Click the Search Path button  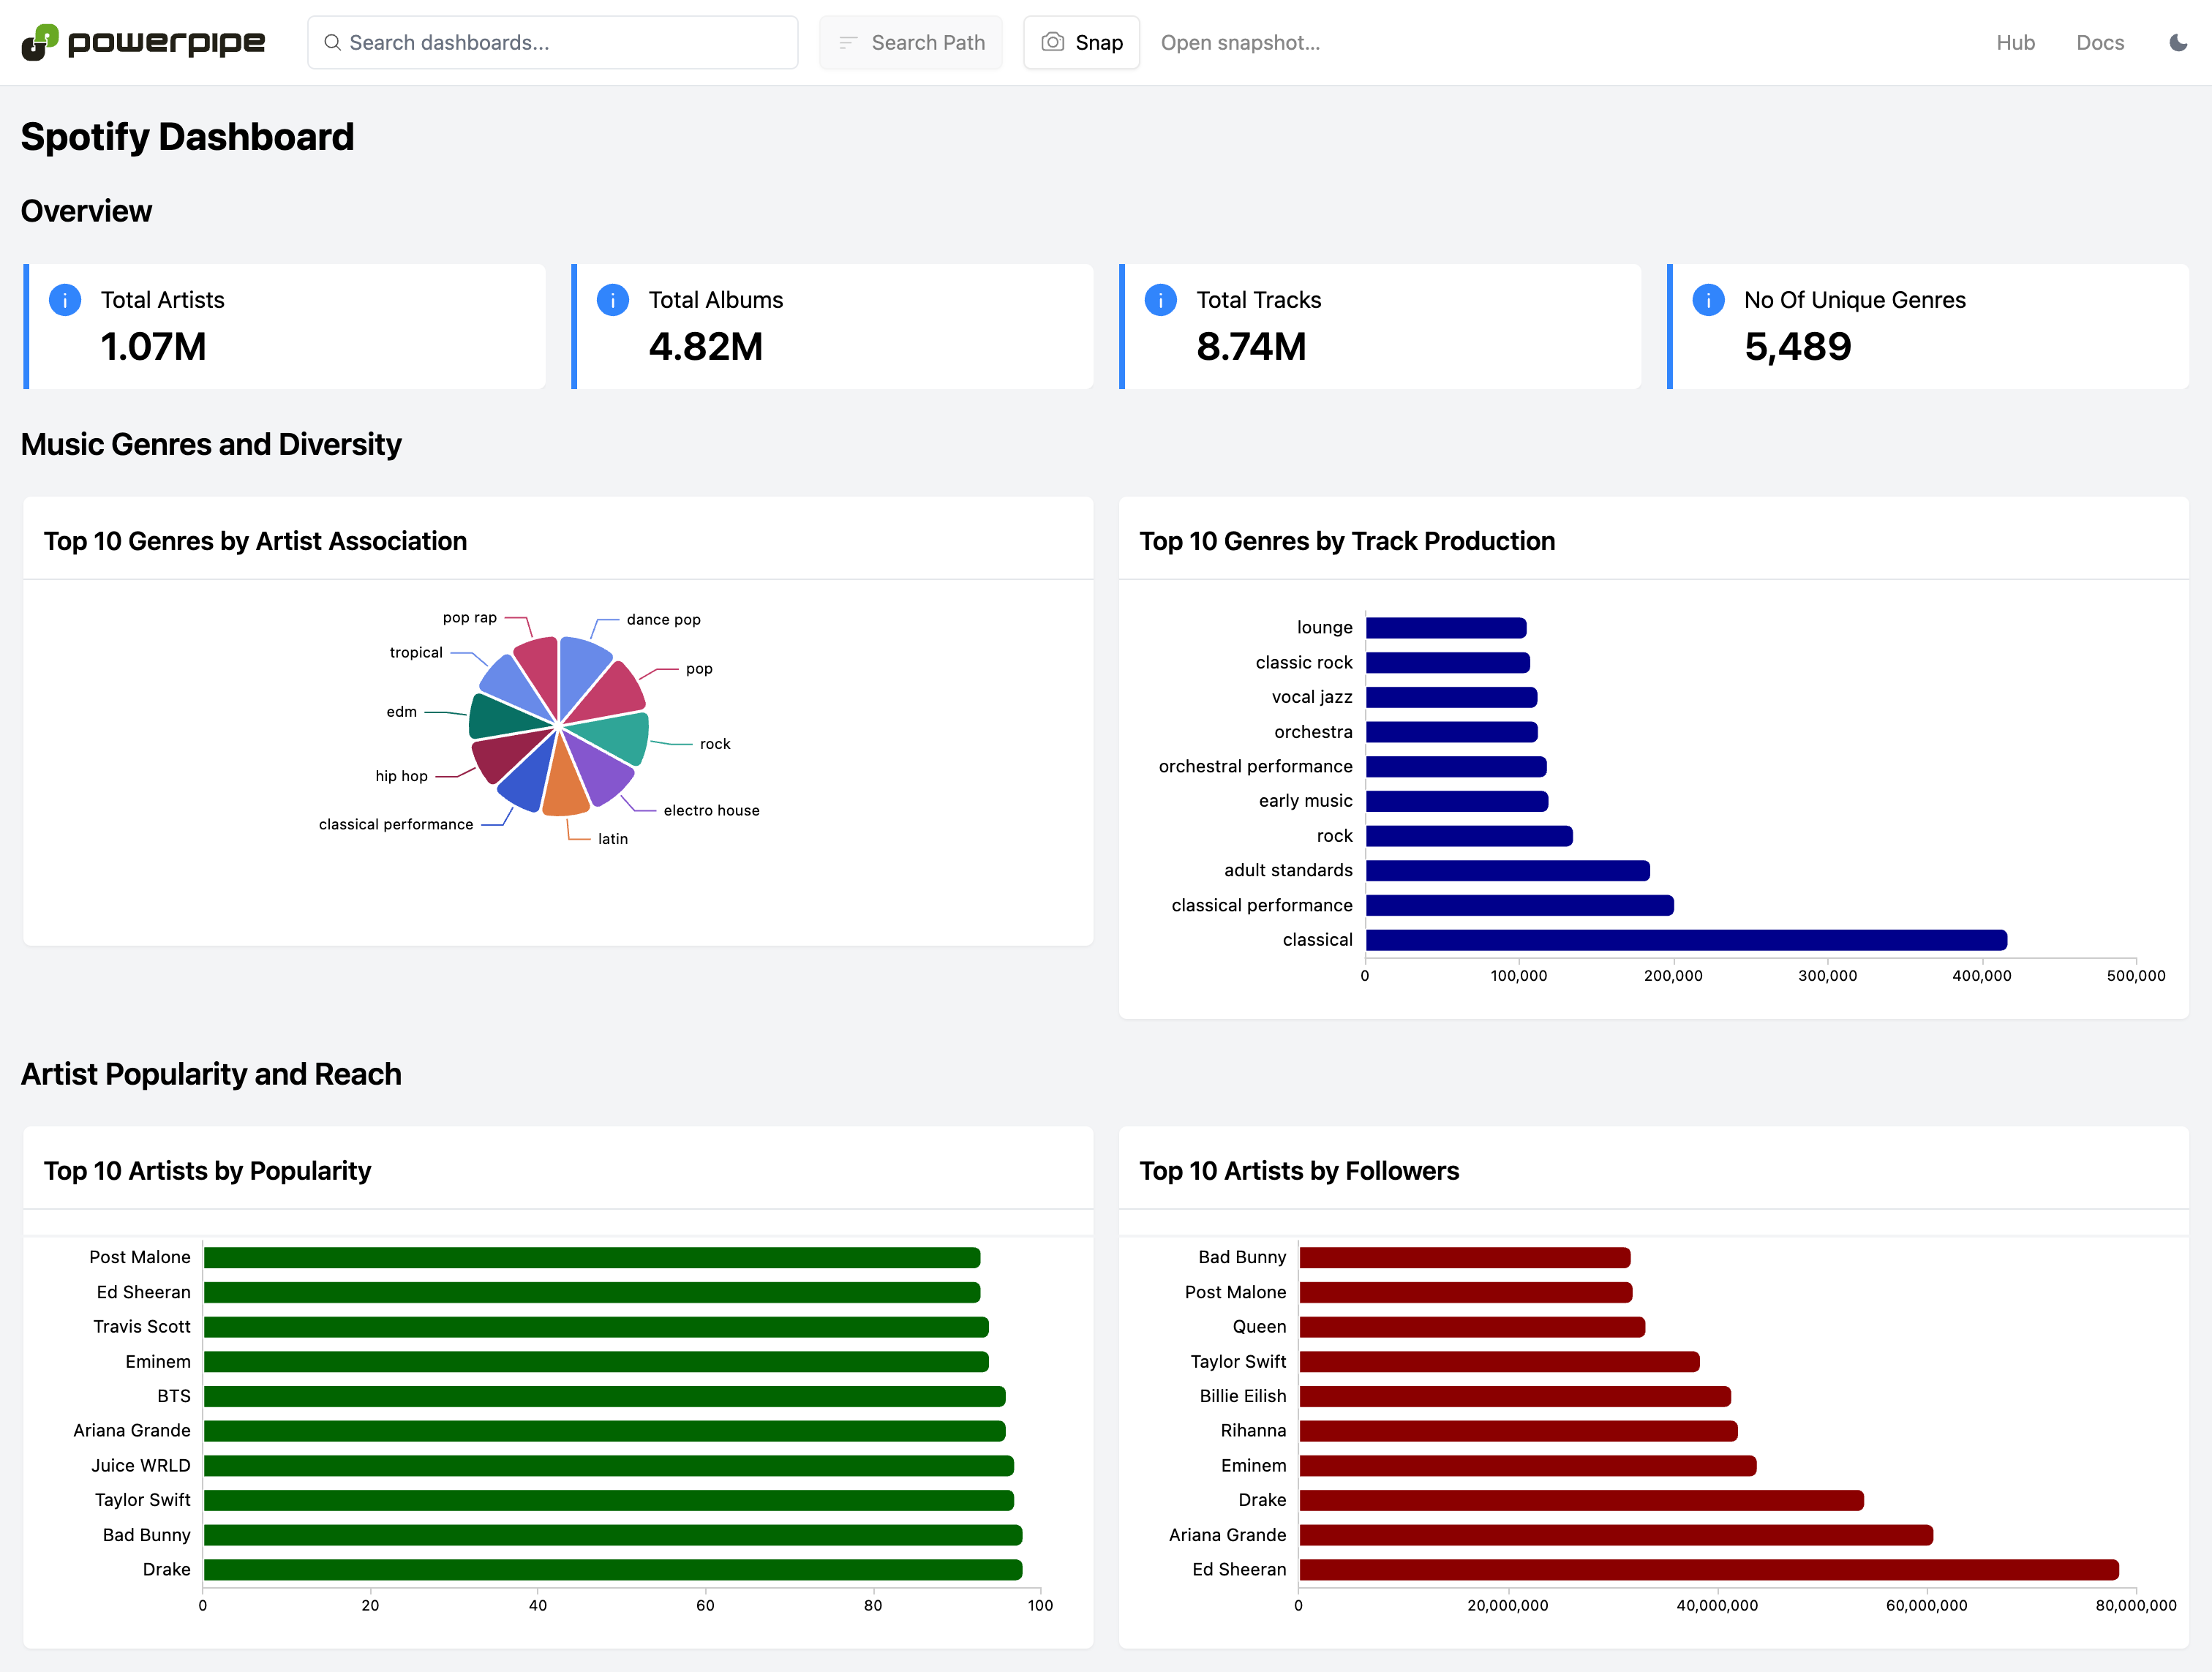pyautogui.click(x=911, y=42)
